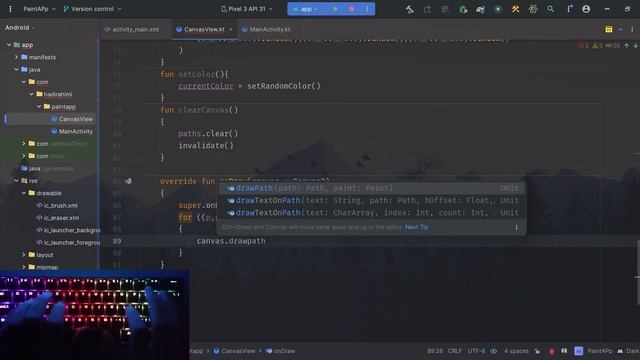The image size is (640, 360).
Task: Close the CanvasView.kt tab
Action: [x=231, y=29]
